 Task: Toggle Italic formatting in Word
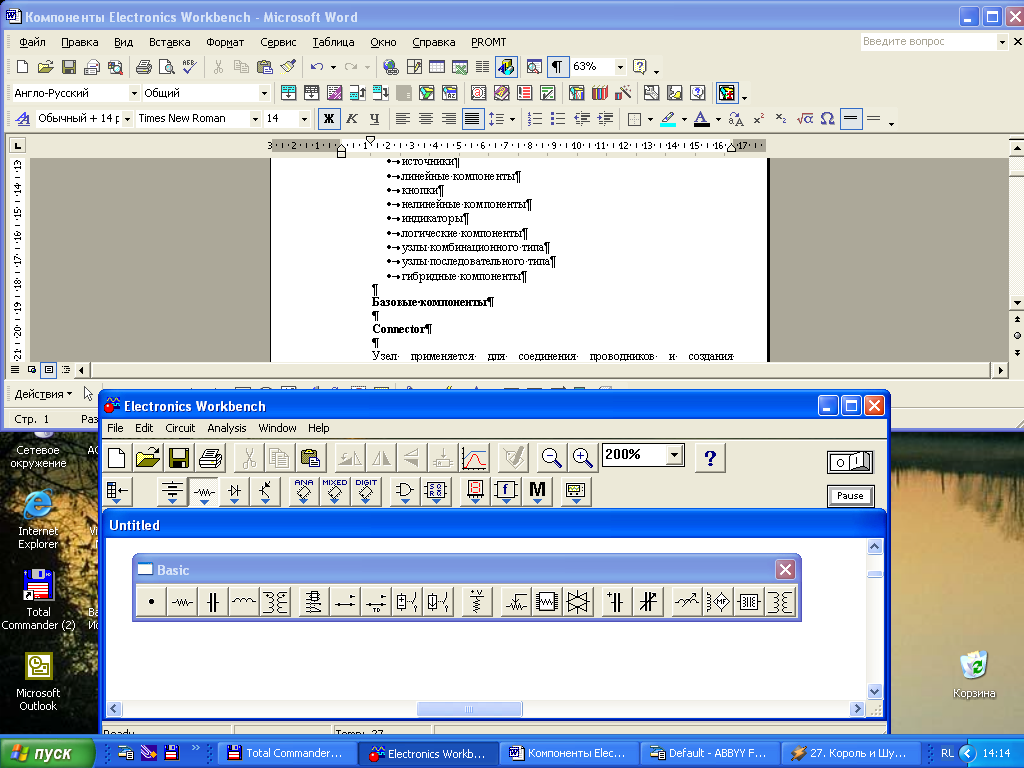coord(351,118)
